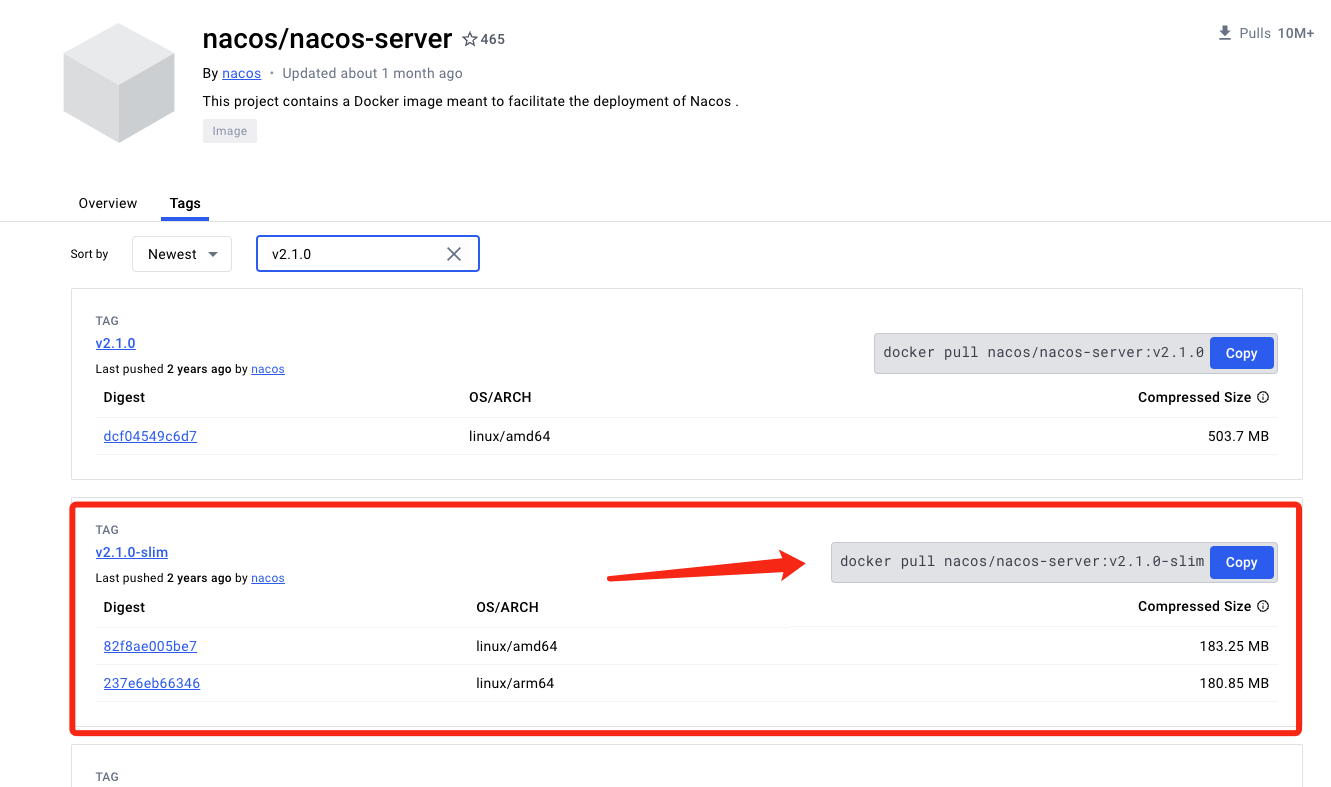Click the Updated about 1 month ago text
Screen dimensions: 1331x787
pyautogui.click(x=372, y=73)
